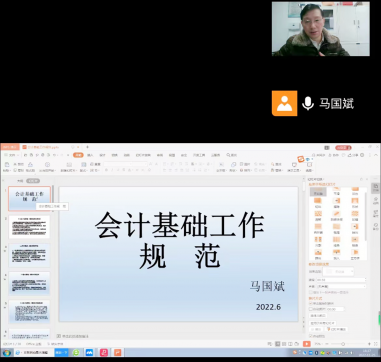Image resolution: width=381 pixels, height=362 pixels.
Task: Apply the 擦除 transition effect
Action: tap(337, 203)
